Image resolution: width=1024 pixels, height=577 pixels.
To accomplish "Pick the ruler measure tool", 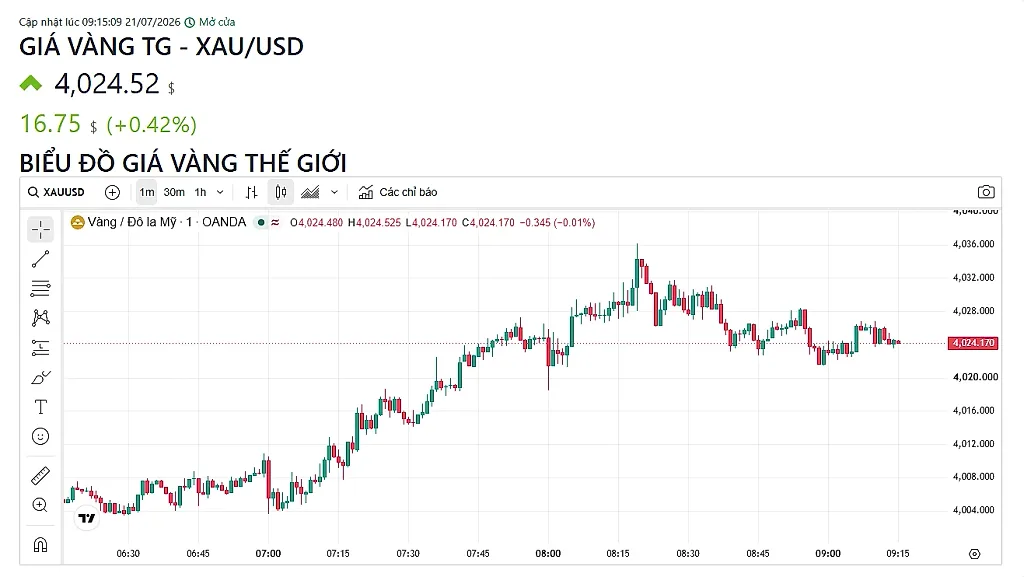I will pyautogui.click(x=40, y=476).
